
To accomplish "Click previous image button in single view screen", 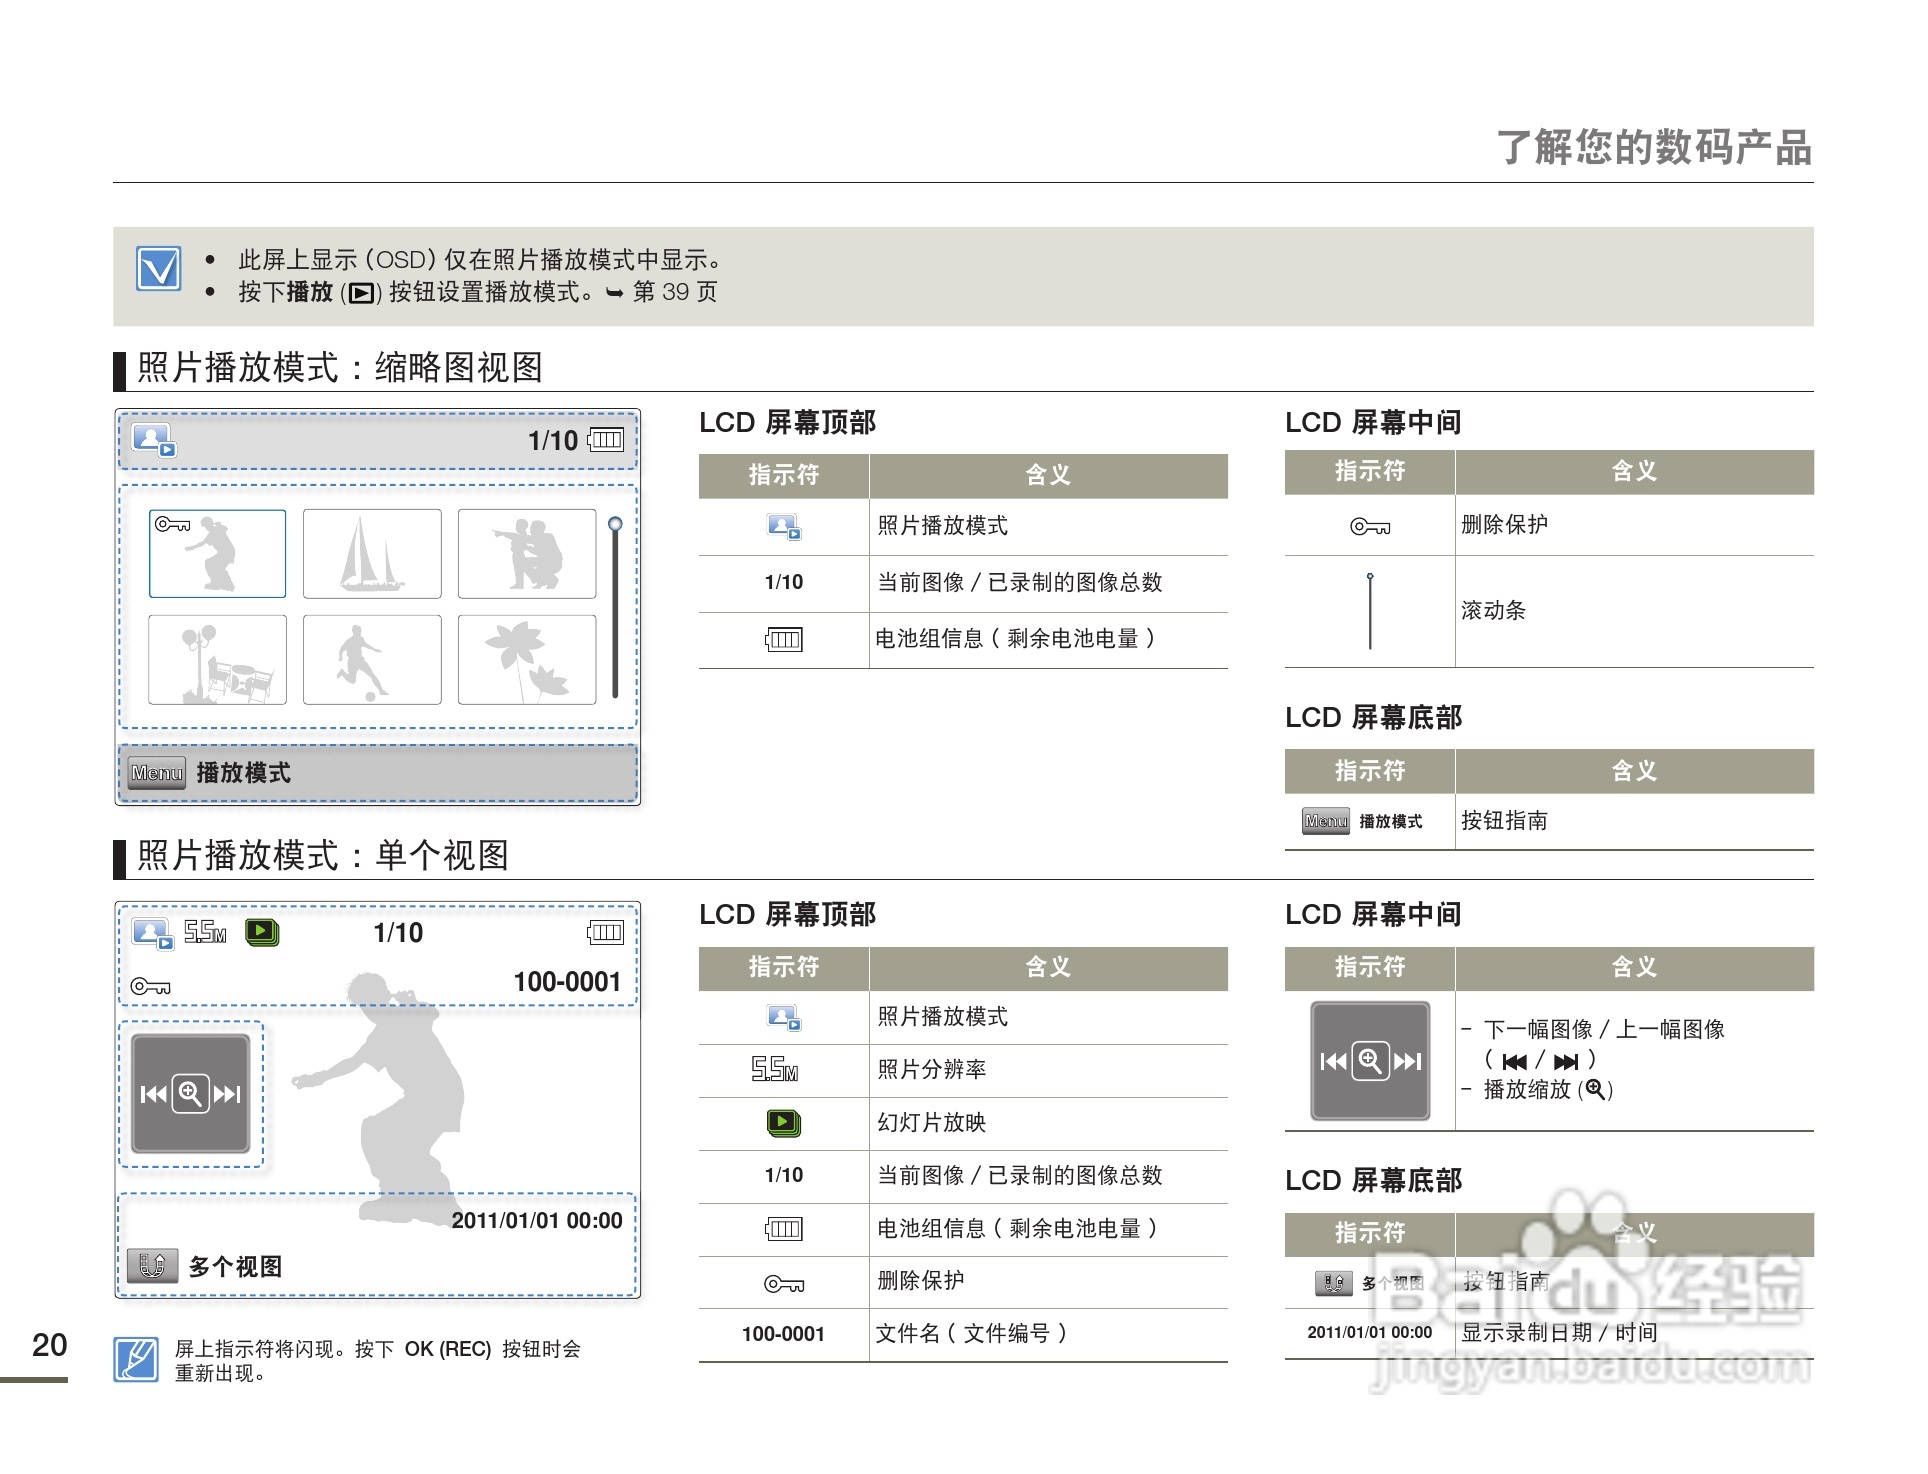I will click(x=153, y=1094).
